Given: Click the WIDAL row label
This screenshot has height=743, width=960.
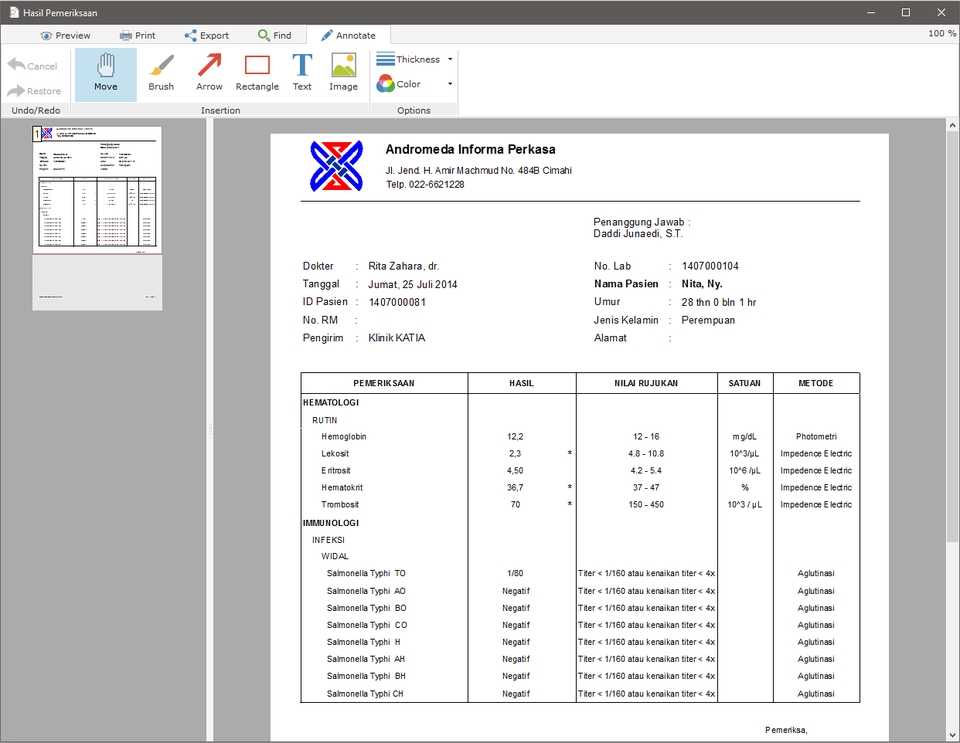Looking at the screenshot, I should click(335, 556).
